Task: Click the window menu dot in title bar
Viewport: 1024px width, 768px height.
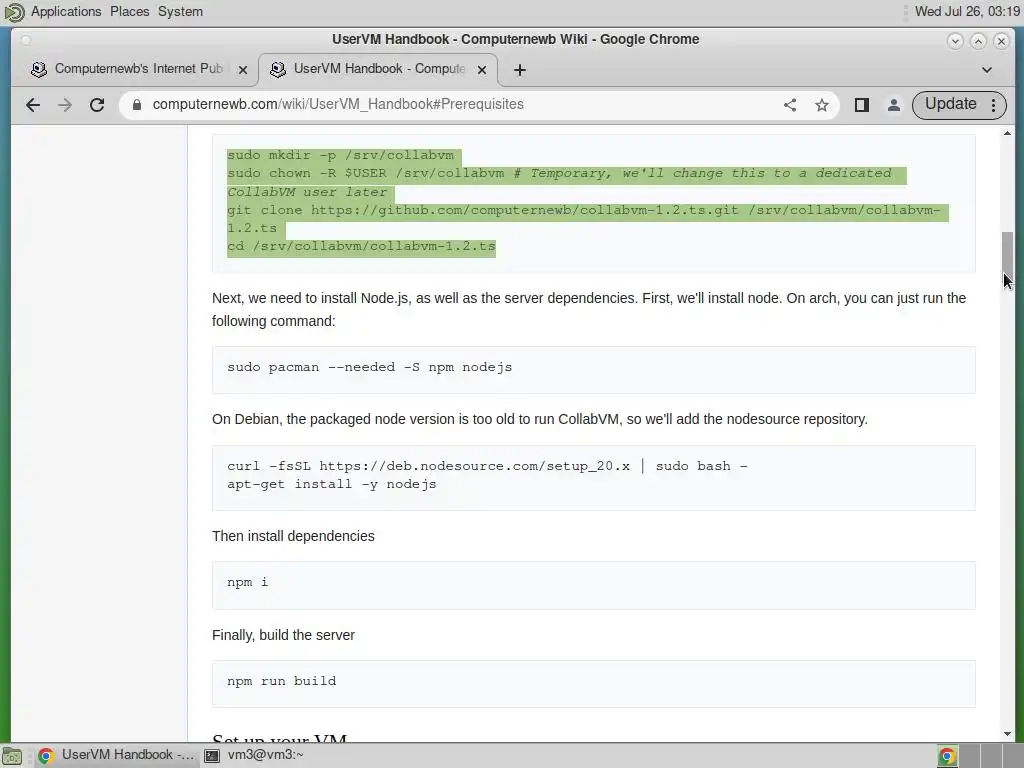Action: click(26, 40)
